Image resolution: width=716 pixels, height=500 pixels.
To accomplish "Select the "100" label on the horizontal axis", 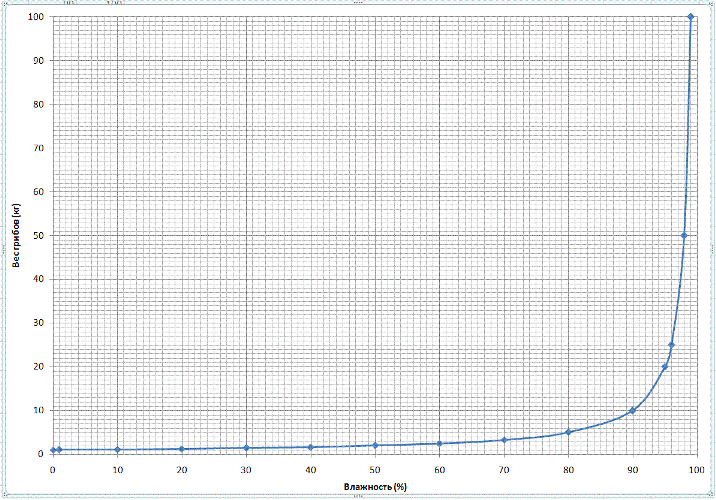I will coord(697,470).
